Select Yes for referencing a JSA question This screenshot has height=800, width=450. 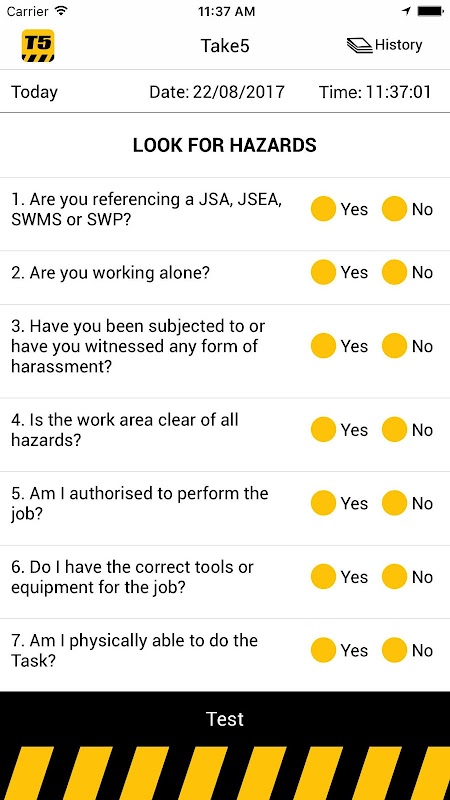323,209
